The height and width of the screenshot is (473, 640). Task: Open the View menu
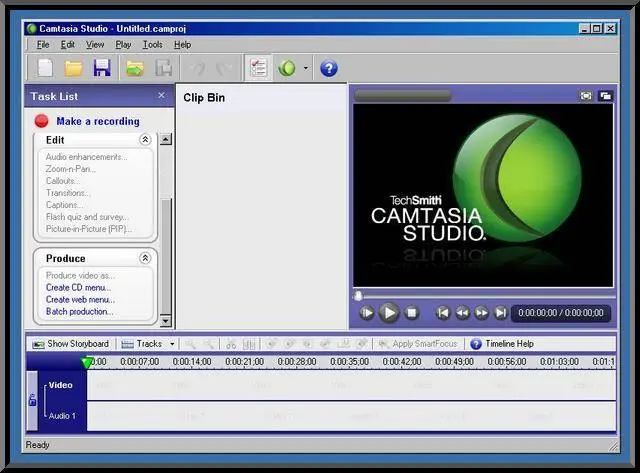coord(95,44)
